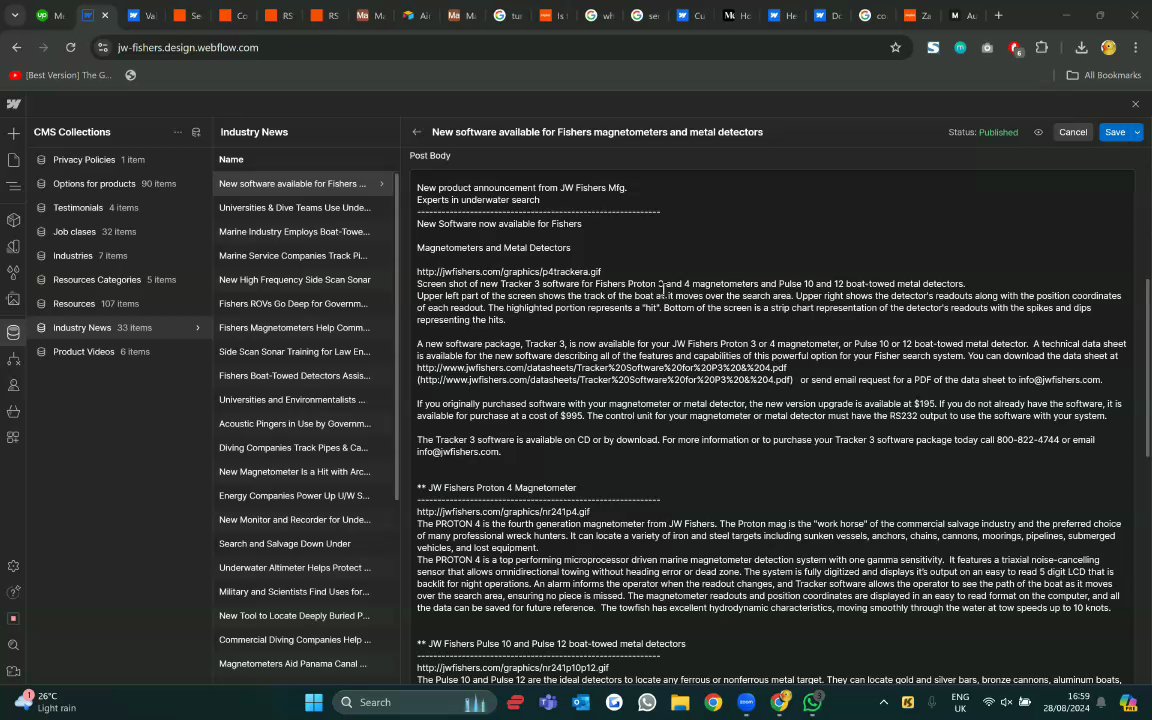
Task: Open tab search dropdown arrow
Action: click(15, 15)
